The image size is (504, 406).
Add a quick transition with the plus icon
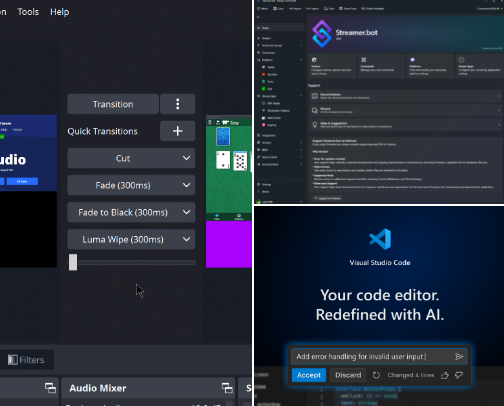[x=177, y=131]
